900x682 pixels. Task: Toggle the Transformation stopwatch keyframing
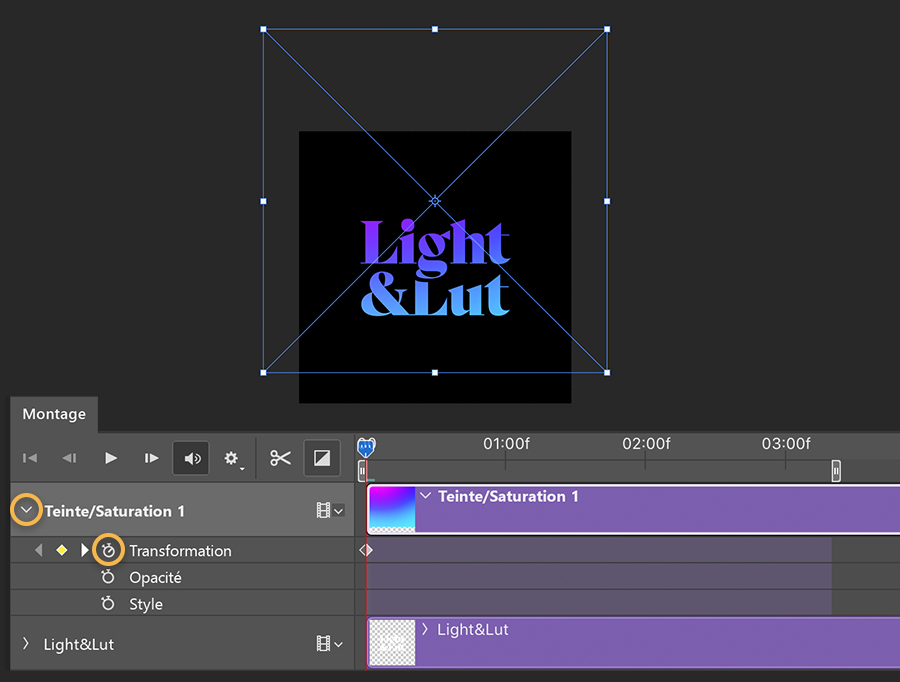(x=108, y=551)
